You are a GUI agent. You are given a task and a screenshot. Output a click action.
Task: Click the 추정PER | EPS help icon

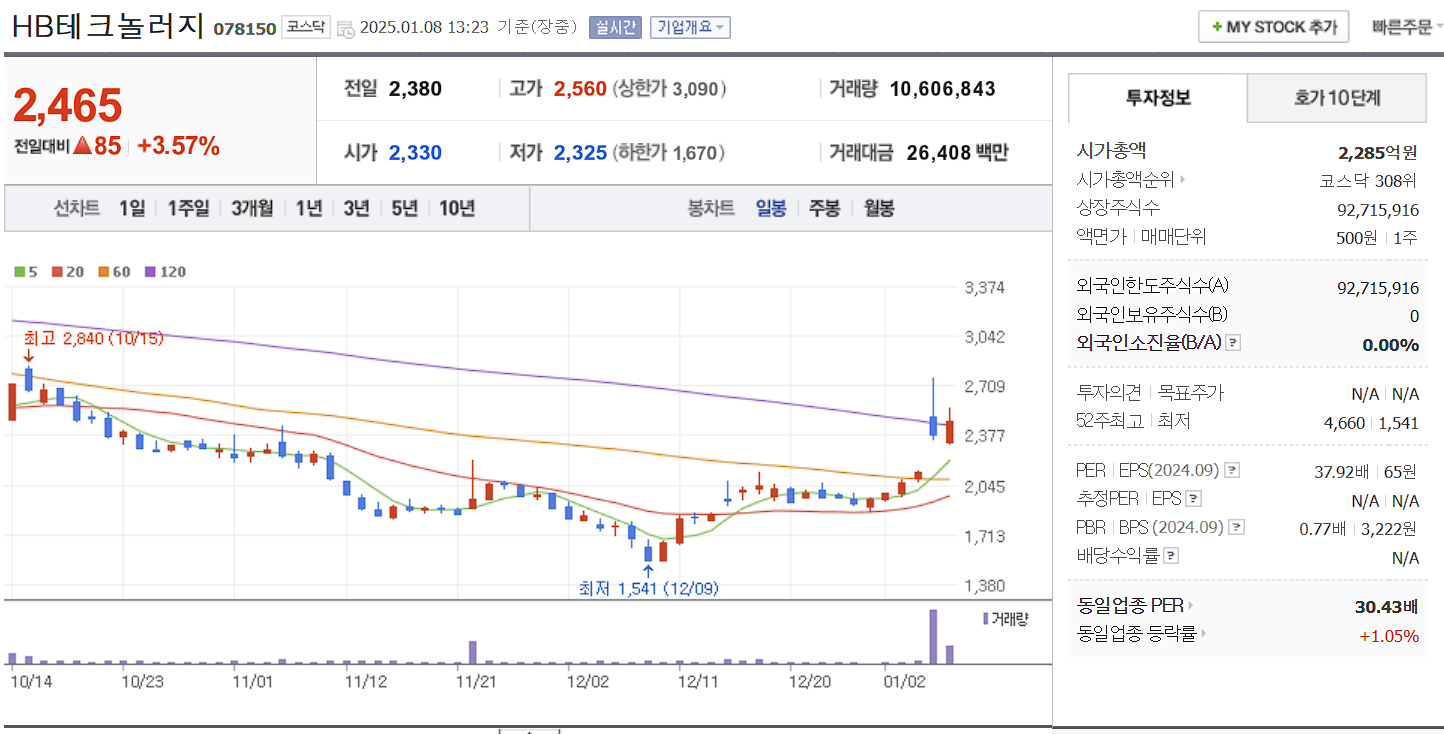click(1193, 499)
